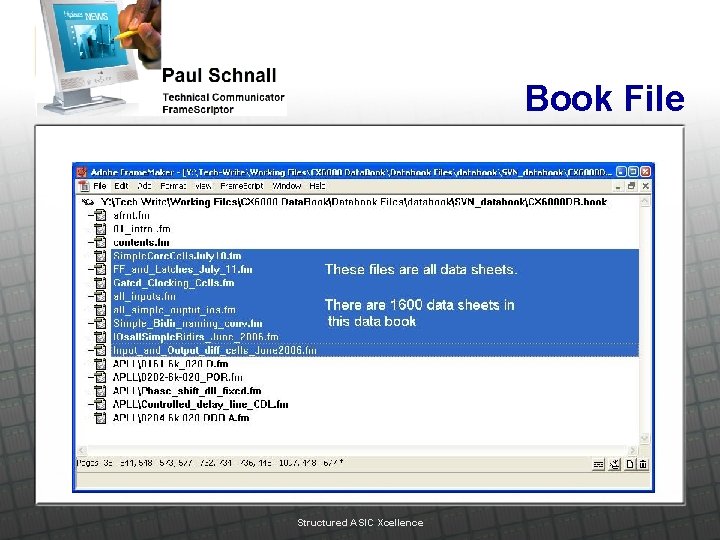The width and height of the screenshot is (720, 540).
Task: Click the lines-style display toggle icon in status bar
Action: [x=598, y=465]
